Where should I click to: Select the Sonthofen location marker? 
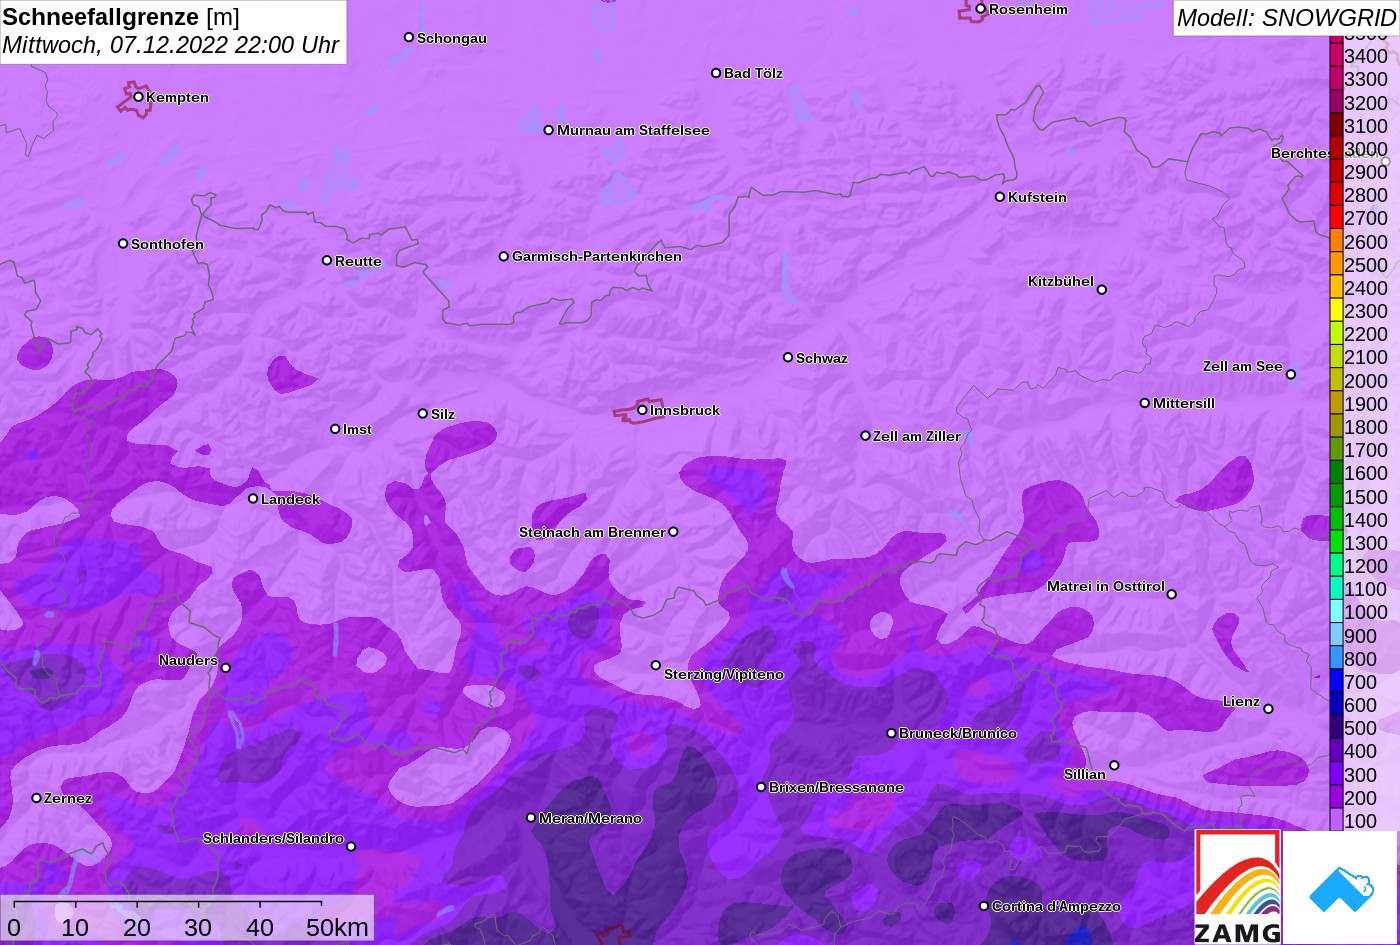pos(123,244)
